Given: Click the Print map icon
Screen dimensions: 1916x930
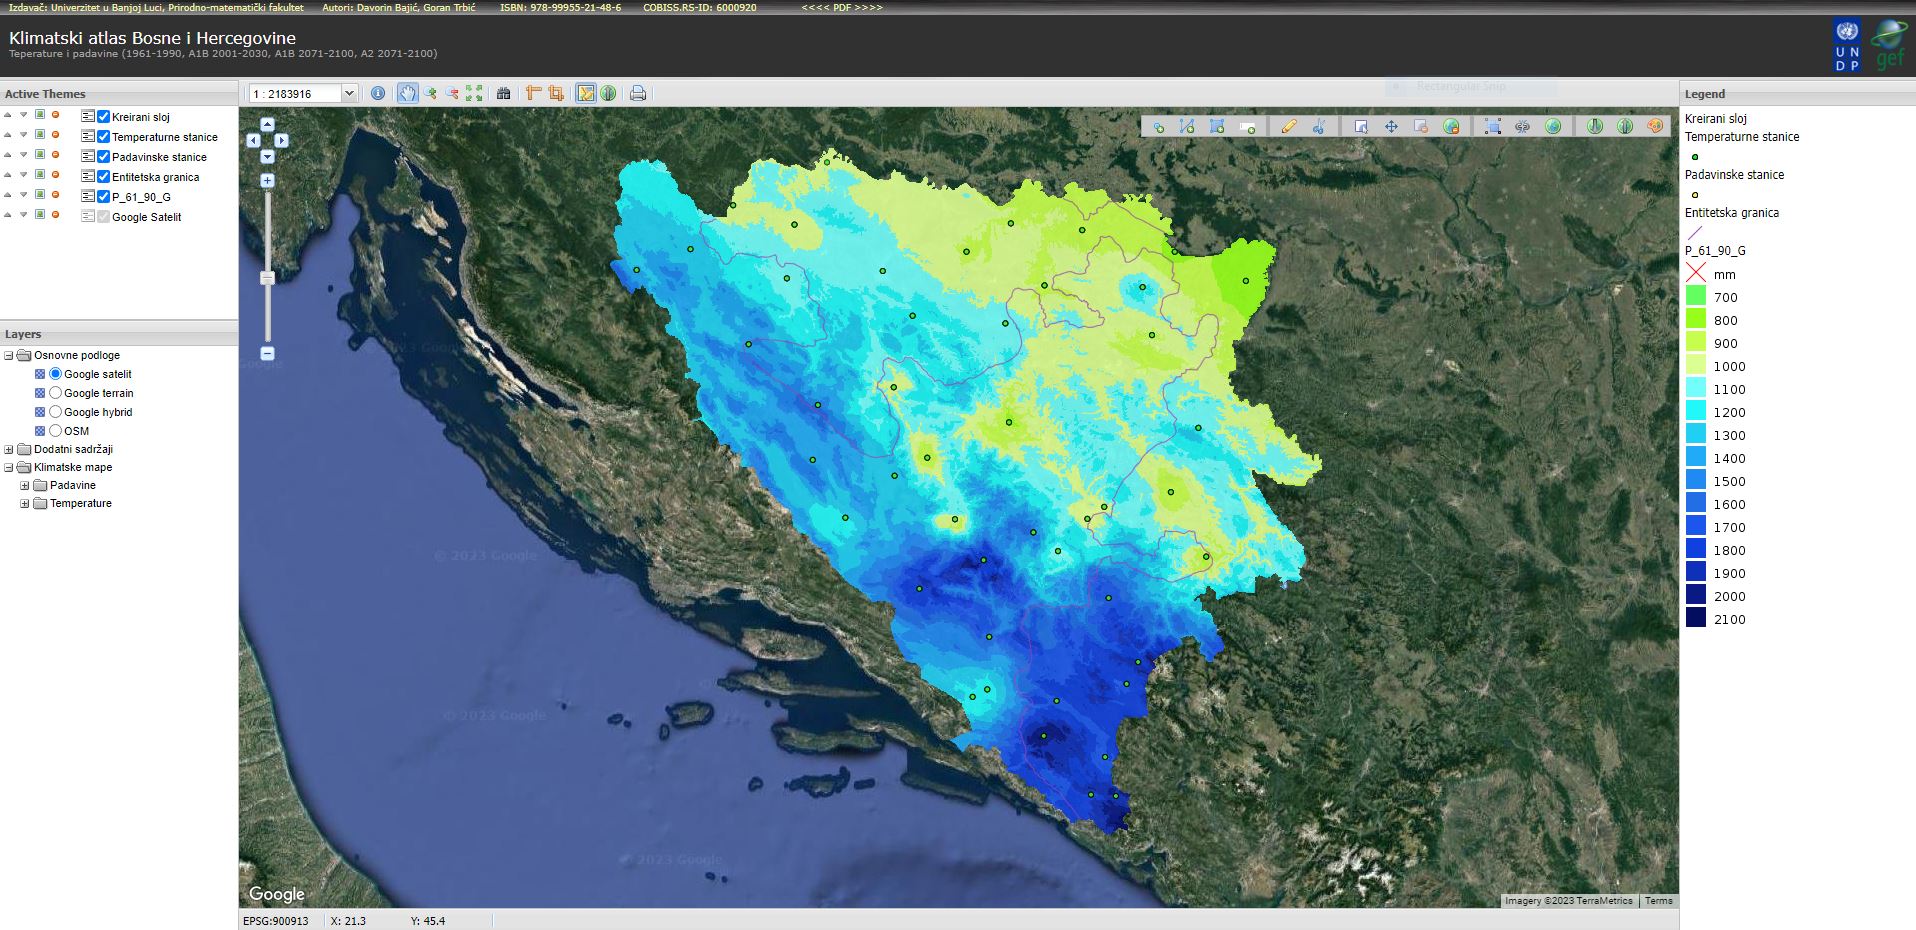Looking at the screenshot, I should tap(637, 93).
